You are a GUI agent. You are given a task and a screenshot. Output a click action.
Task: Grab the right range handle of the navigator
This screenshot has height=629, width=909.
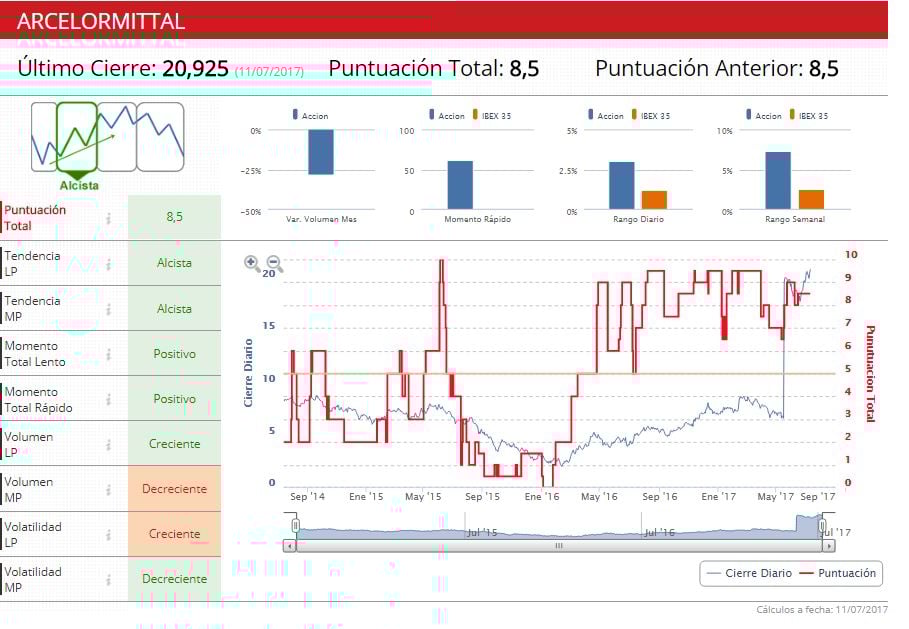coord(822,526)
